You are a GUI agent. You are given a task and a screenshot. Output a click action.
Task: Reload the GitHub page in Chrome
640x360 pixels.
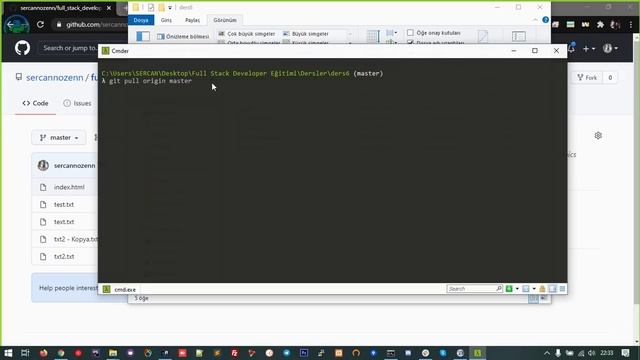coord(40,24)
